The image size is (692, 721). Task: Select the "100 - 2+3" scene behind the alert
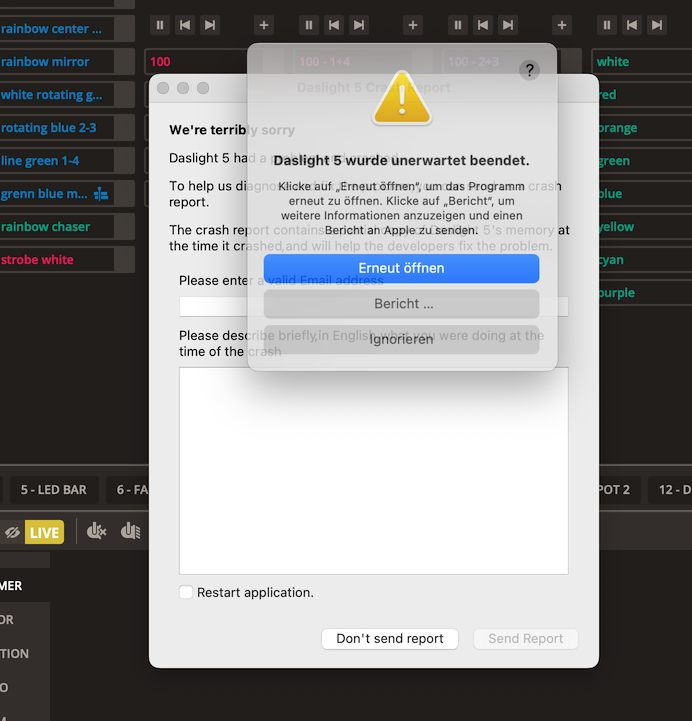pyautogui.click(x=501, y=62)
